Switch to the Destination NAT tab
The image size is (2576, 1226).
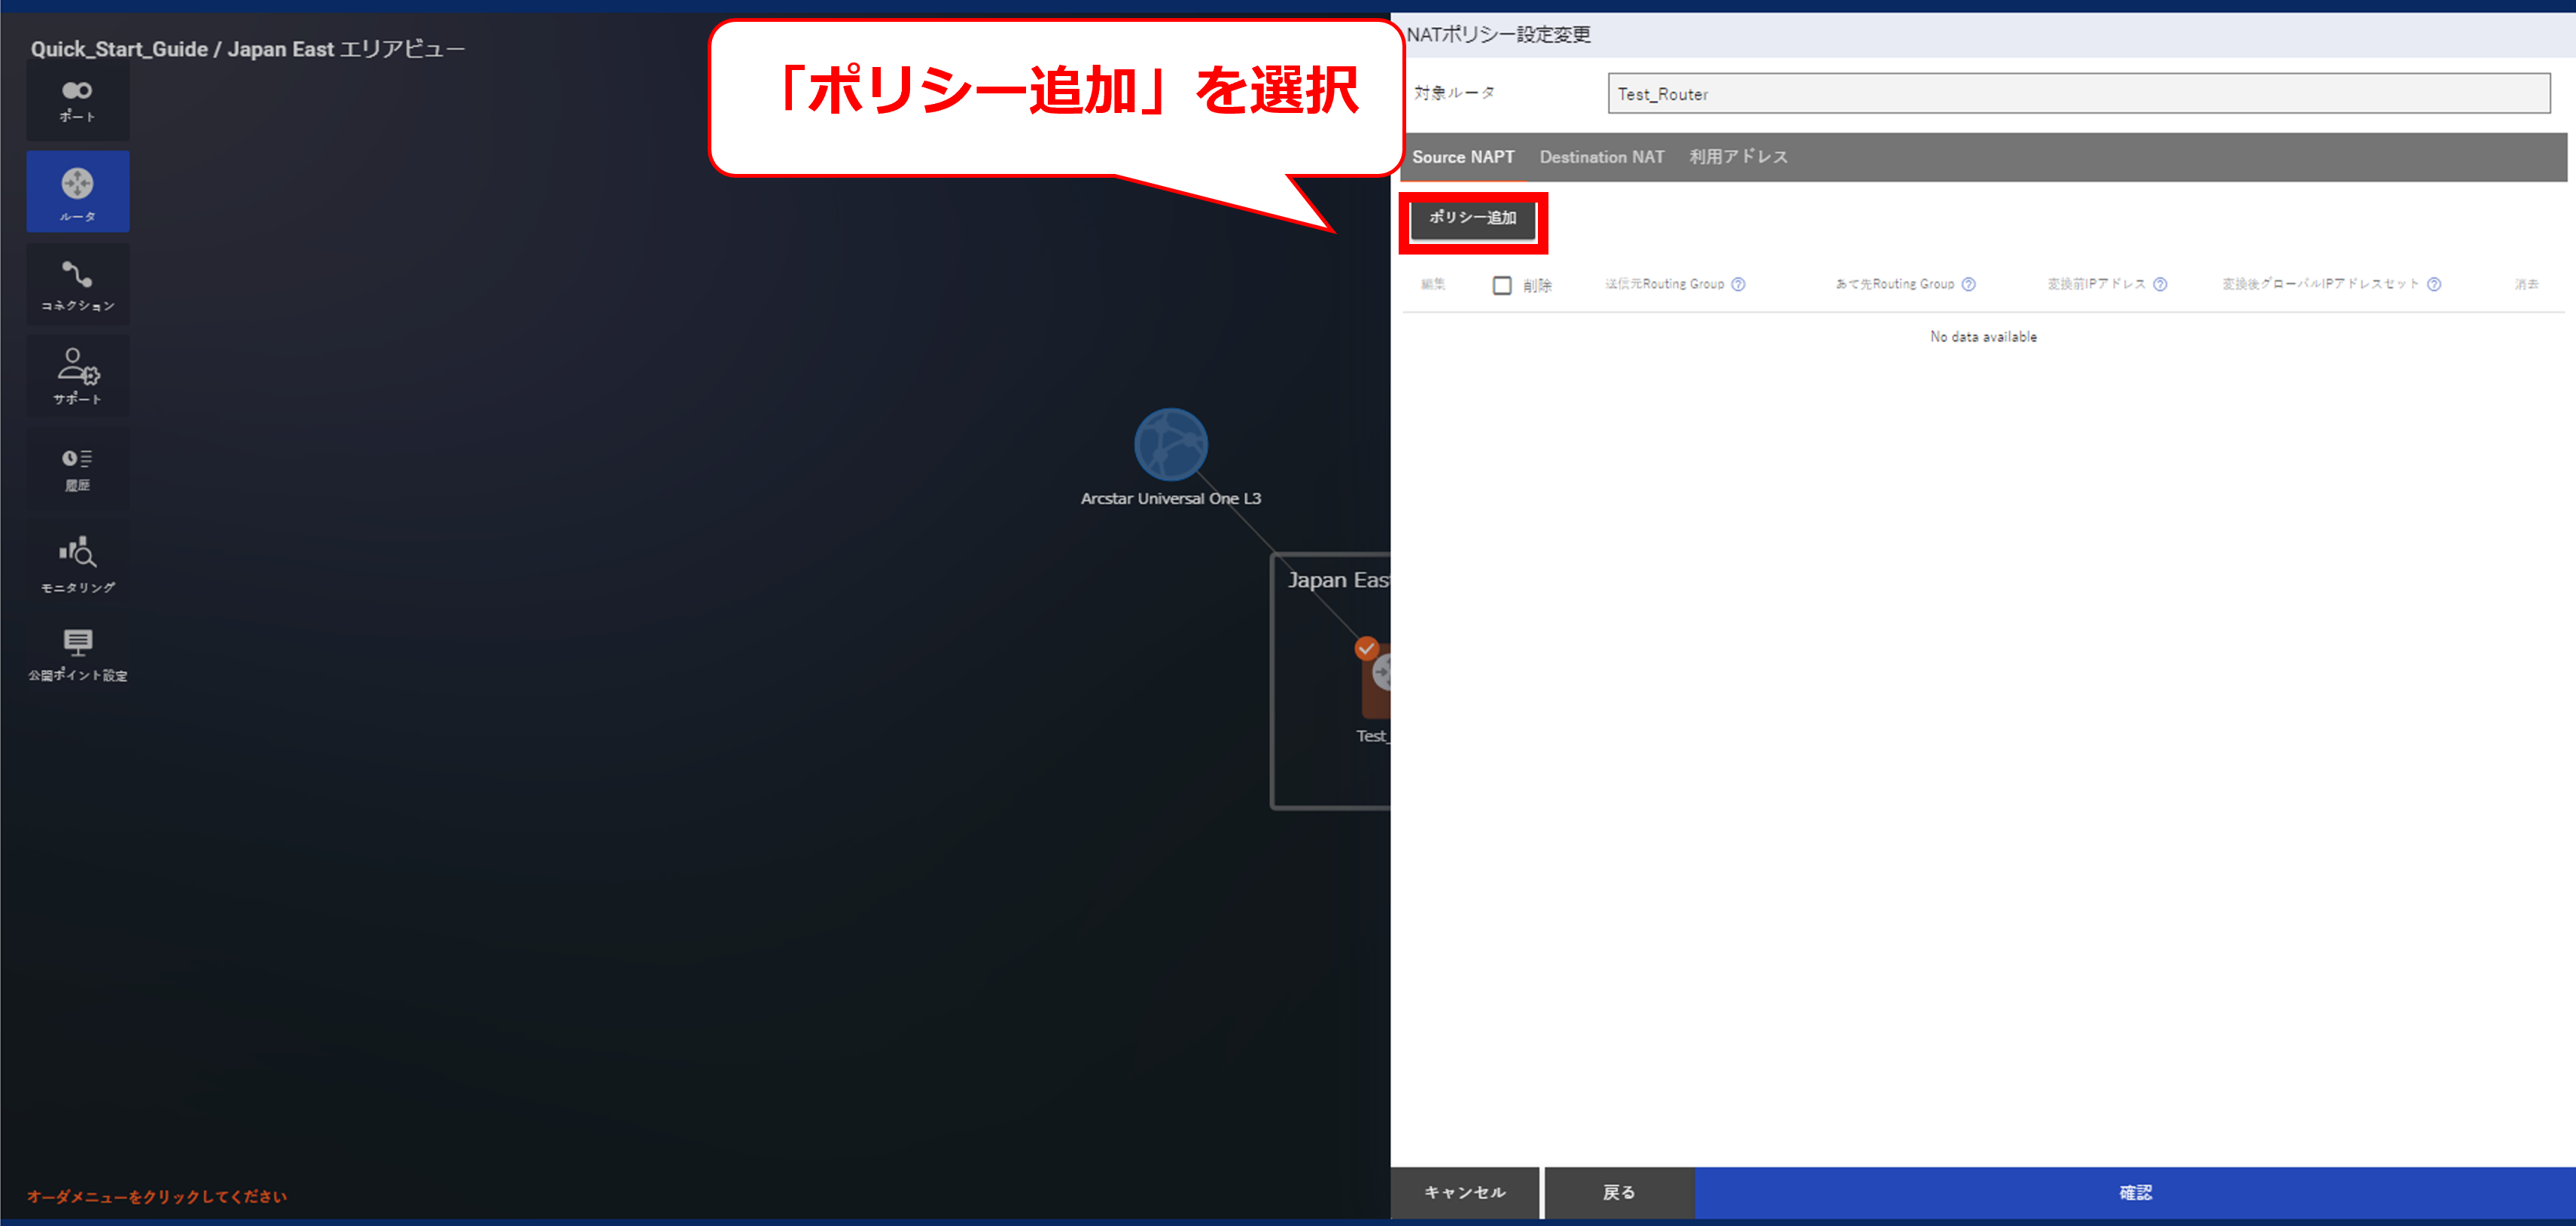pos(1601,157)
